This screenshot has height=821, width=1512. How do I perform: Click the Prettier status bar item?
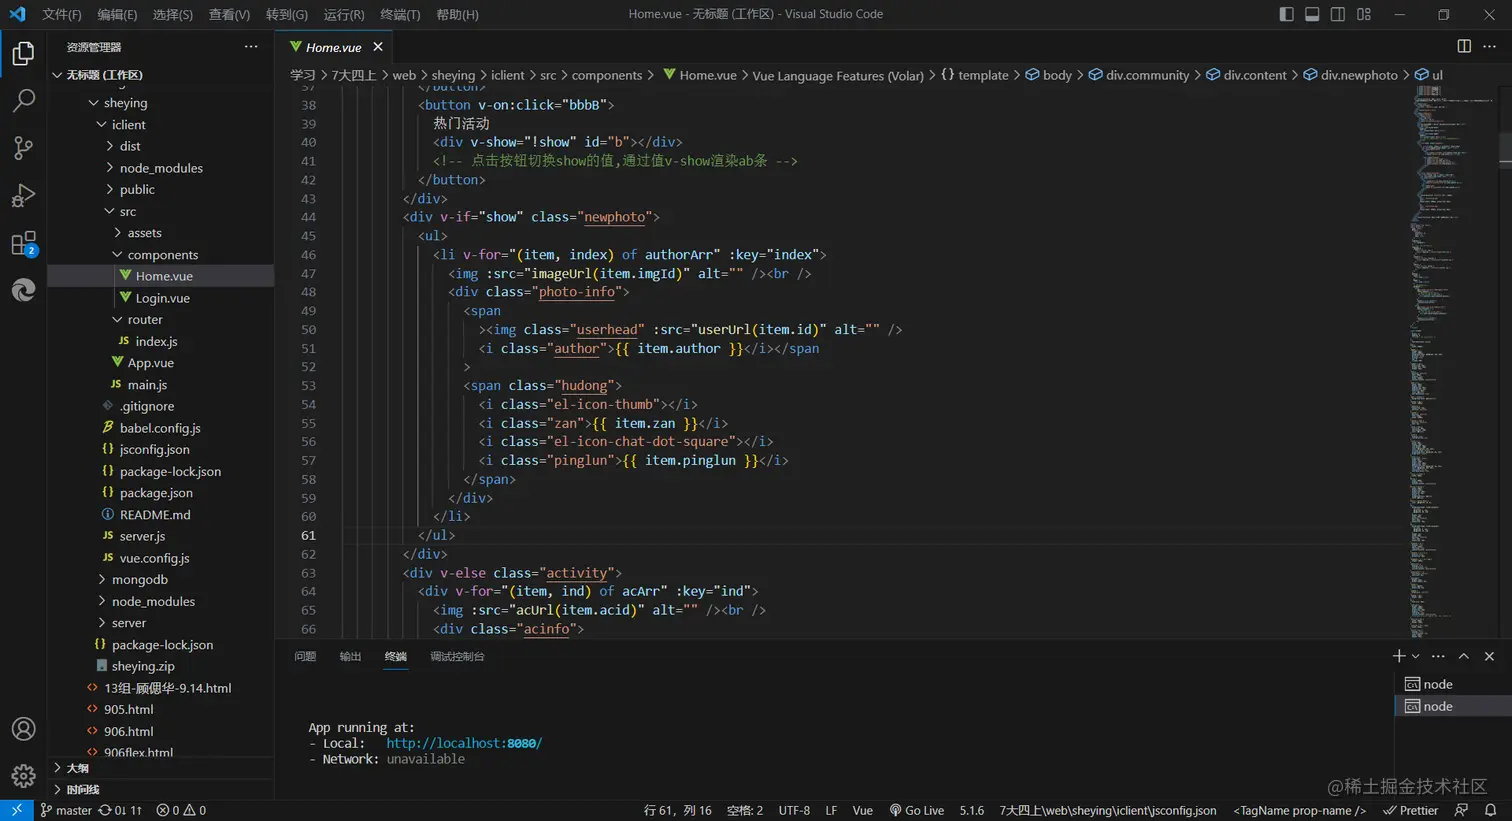pyautogui.click(x=1411, y=810)
